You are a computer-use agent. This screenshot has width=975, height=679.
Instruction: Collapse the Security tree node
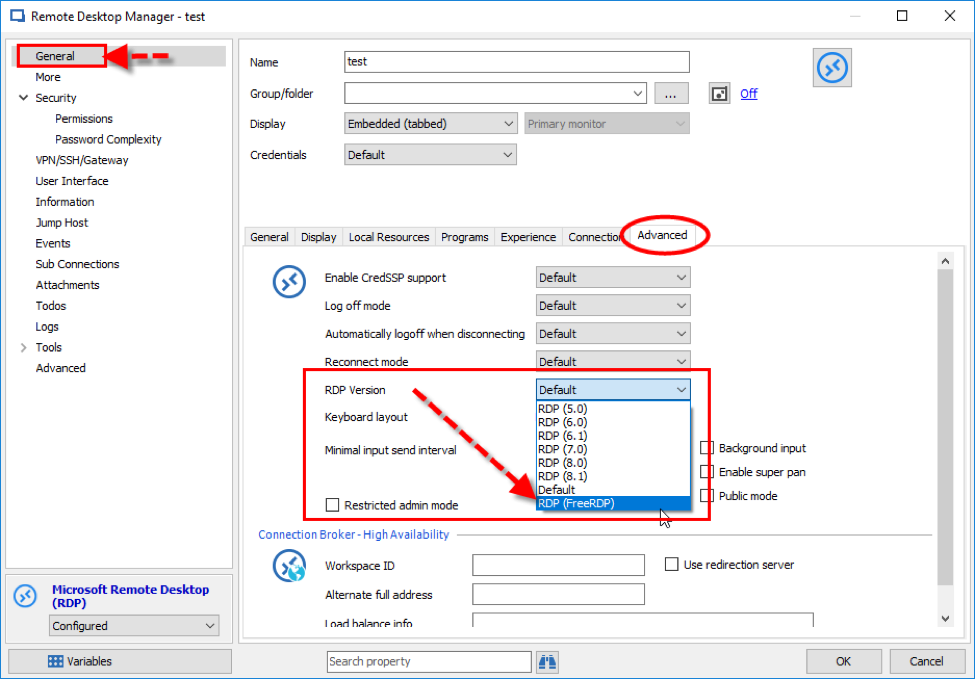(24, 98)
